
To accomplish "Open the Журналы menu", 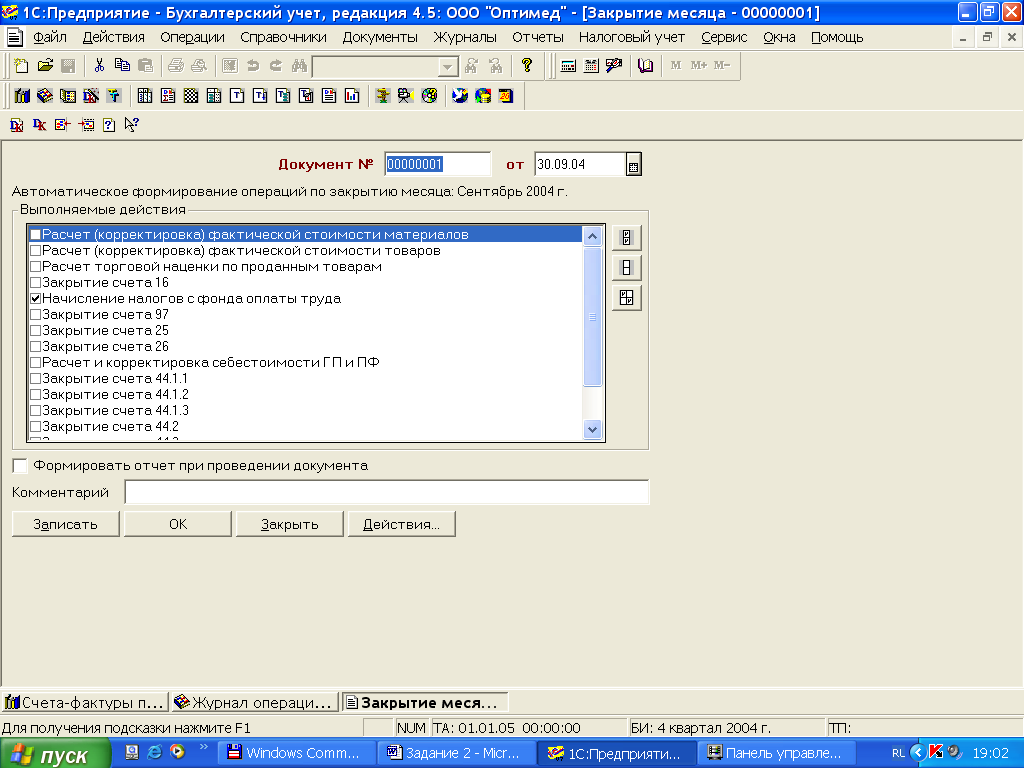I will [x=465, y=37].
